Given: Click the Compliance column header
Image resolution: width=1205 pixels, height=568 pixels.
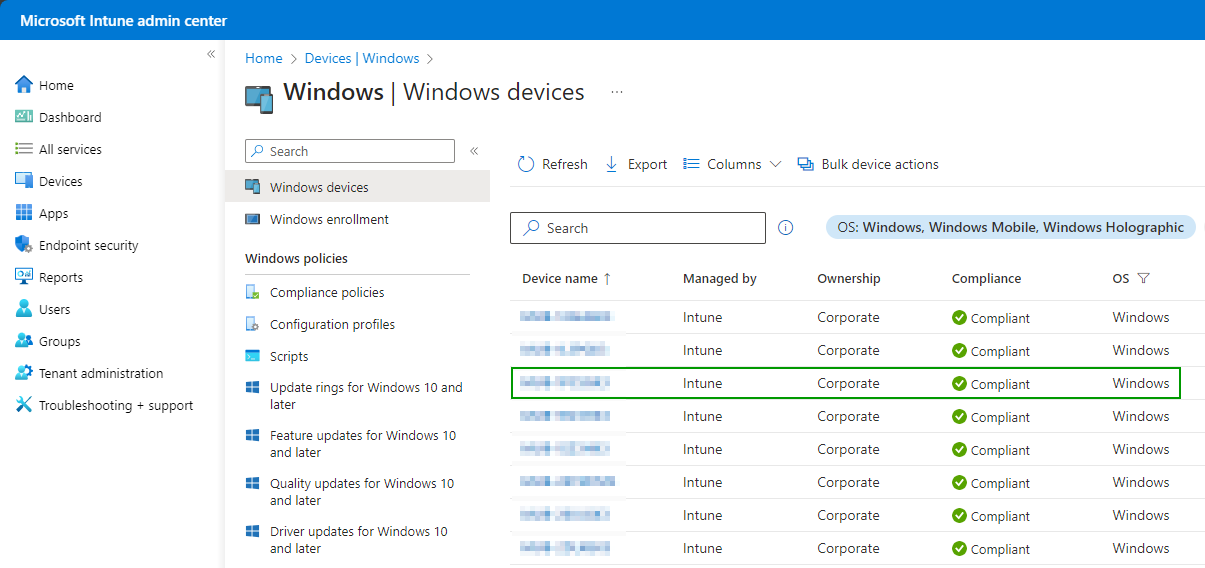Looking at the screenshot, I should pyautogui.click(x=987, y=279).
